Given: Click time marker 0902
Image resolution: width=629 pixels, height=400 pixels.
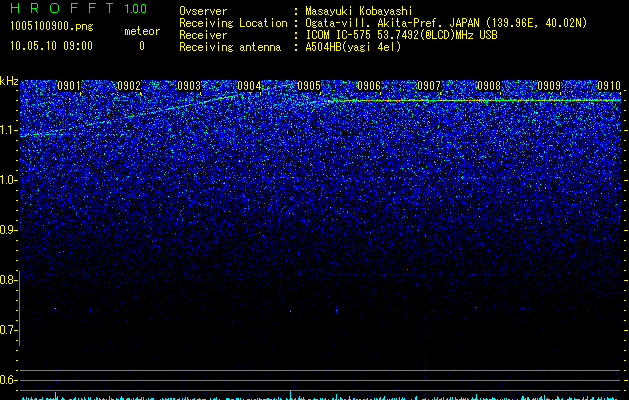Looking at the screenshot, I should point(129,86).
